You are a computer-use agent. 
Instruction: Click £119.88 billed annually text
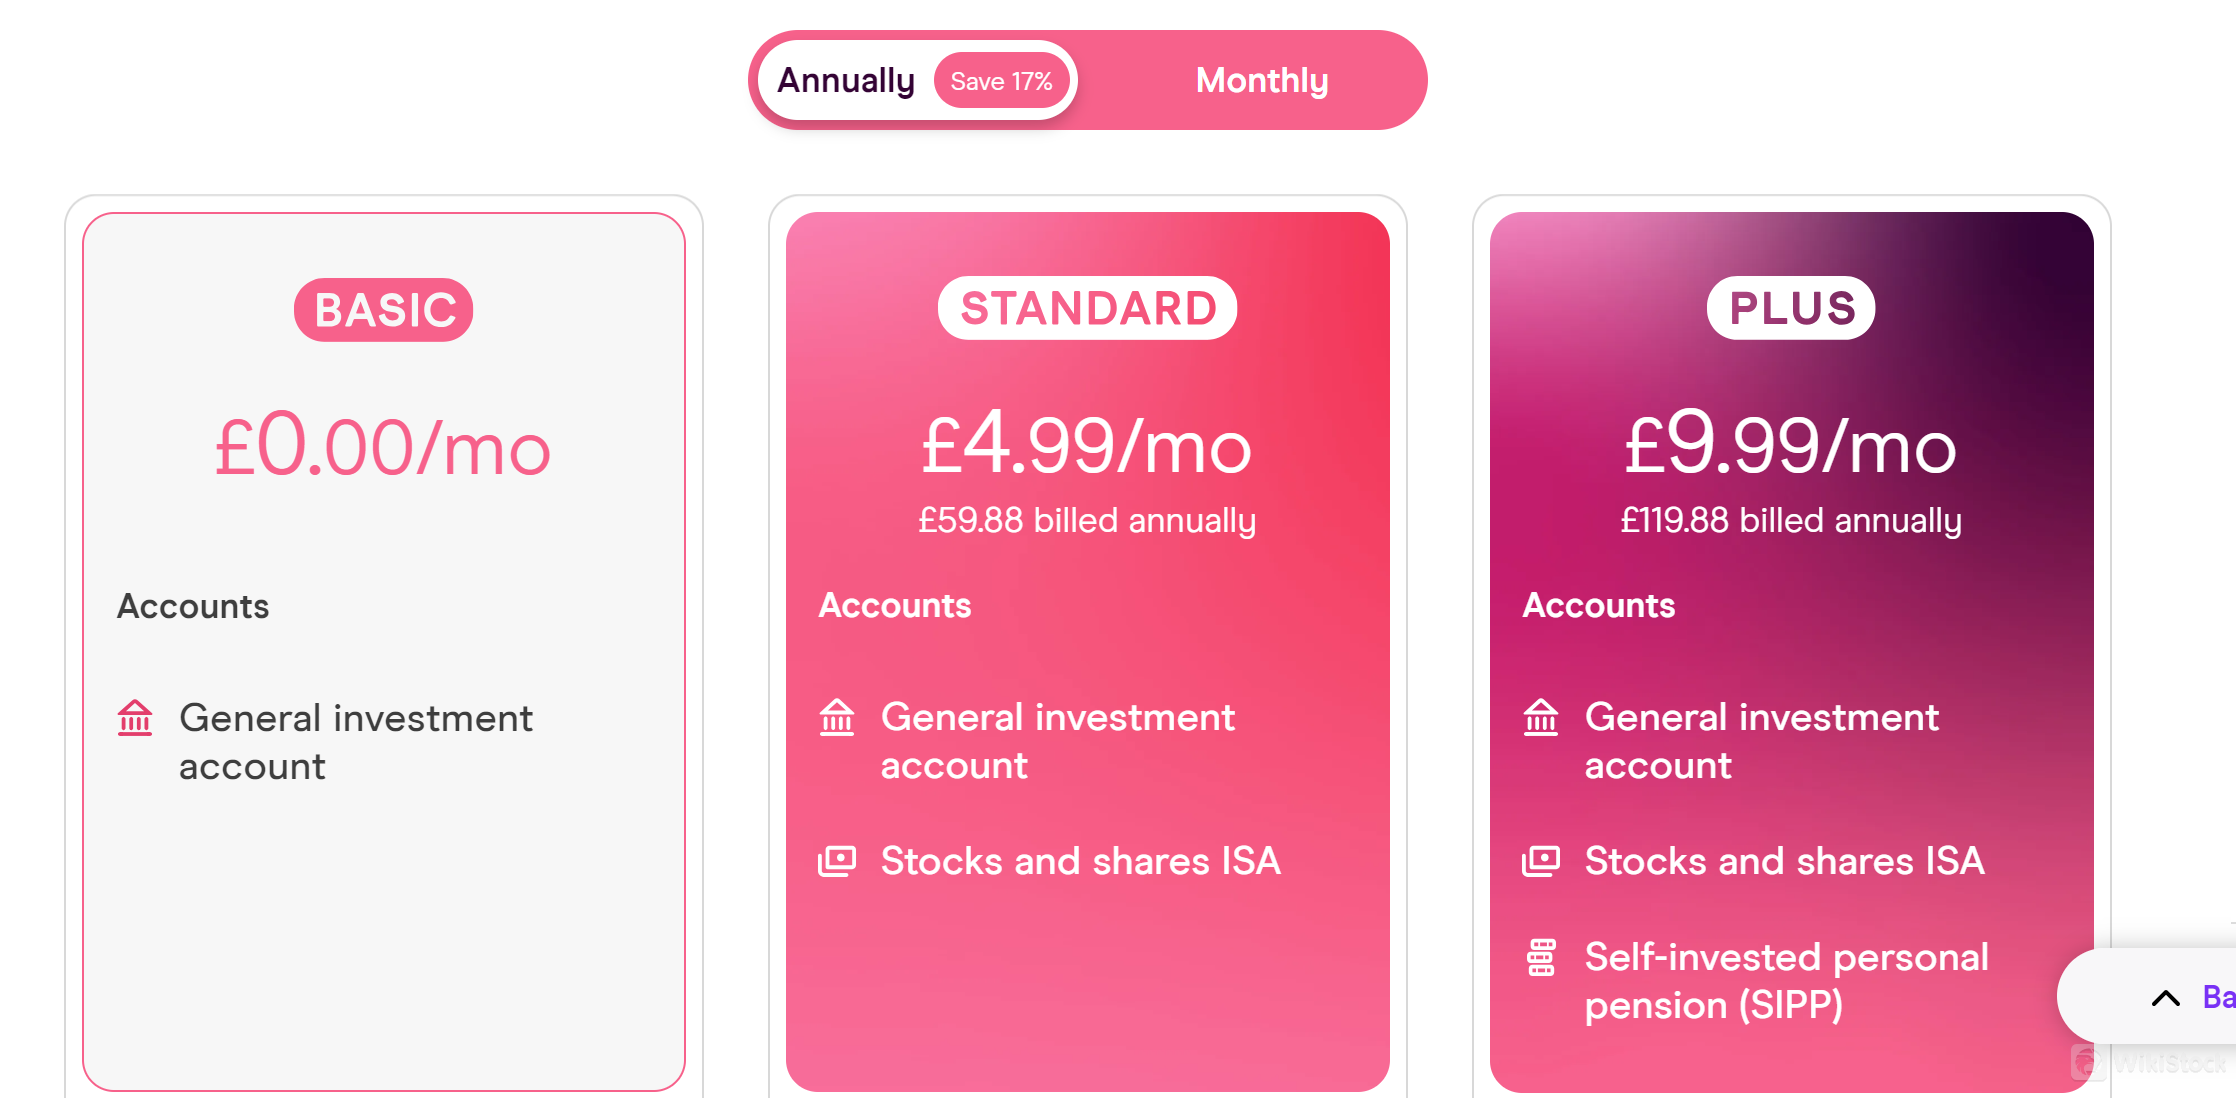[x=1791, y=520]
